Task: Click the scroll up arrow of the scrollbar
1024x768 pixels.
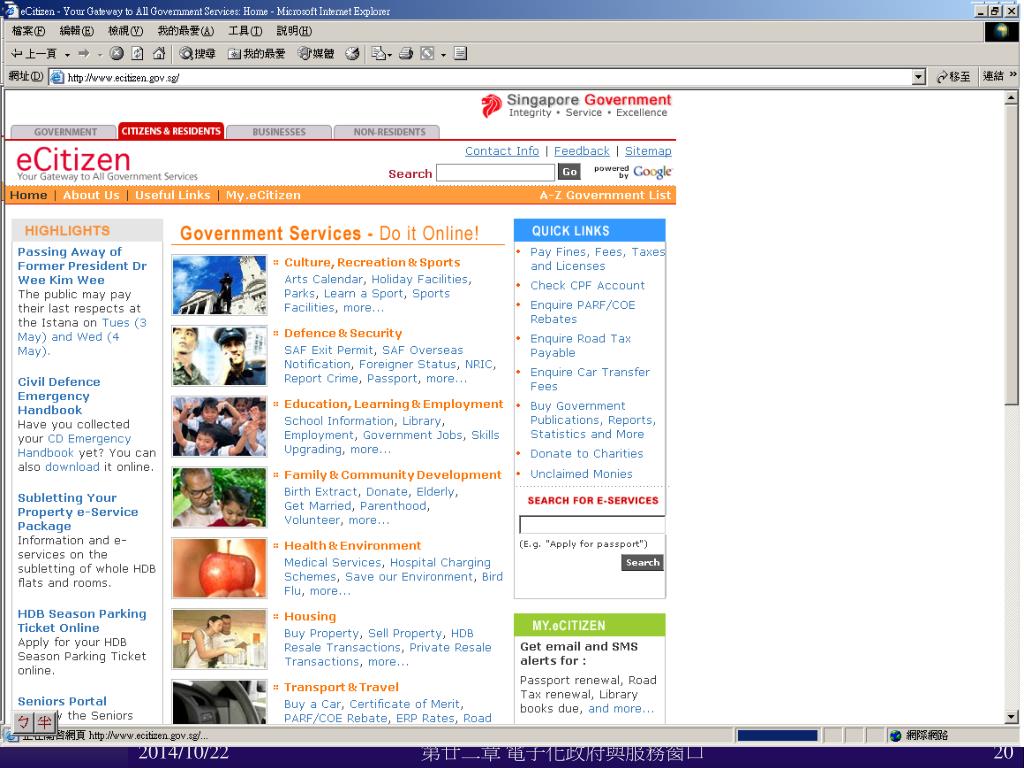Action: (1011, 97)
